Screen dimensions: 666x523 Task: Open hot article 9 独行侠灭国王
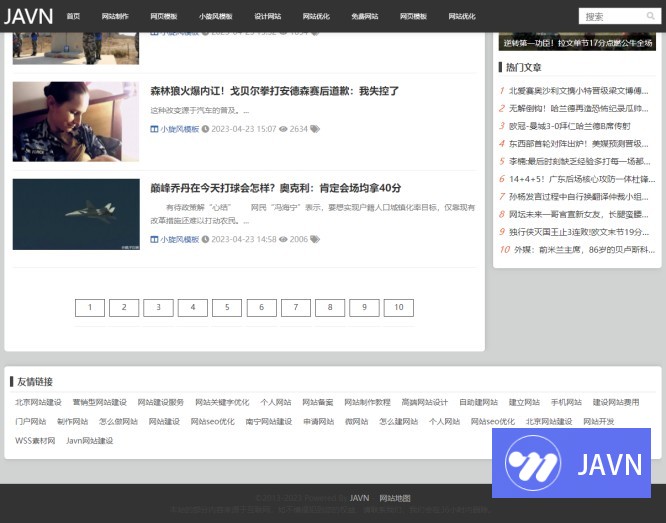tap(579, 232)
